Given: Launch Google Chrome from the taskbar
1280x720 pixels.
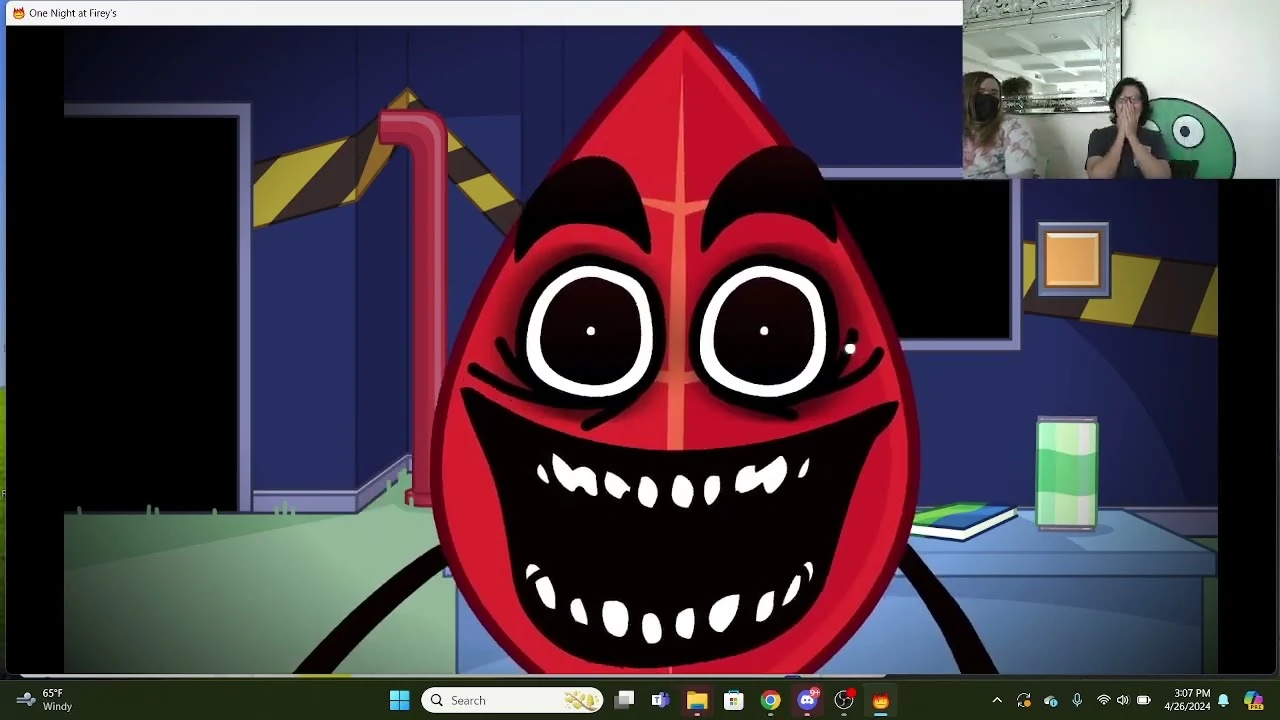Looking at the screenshot, I should (x=770, y=700).
